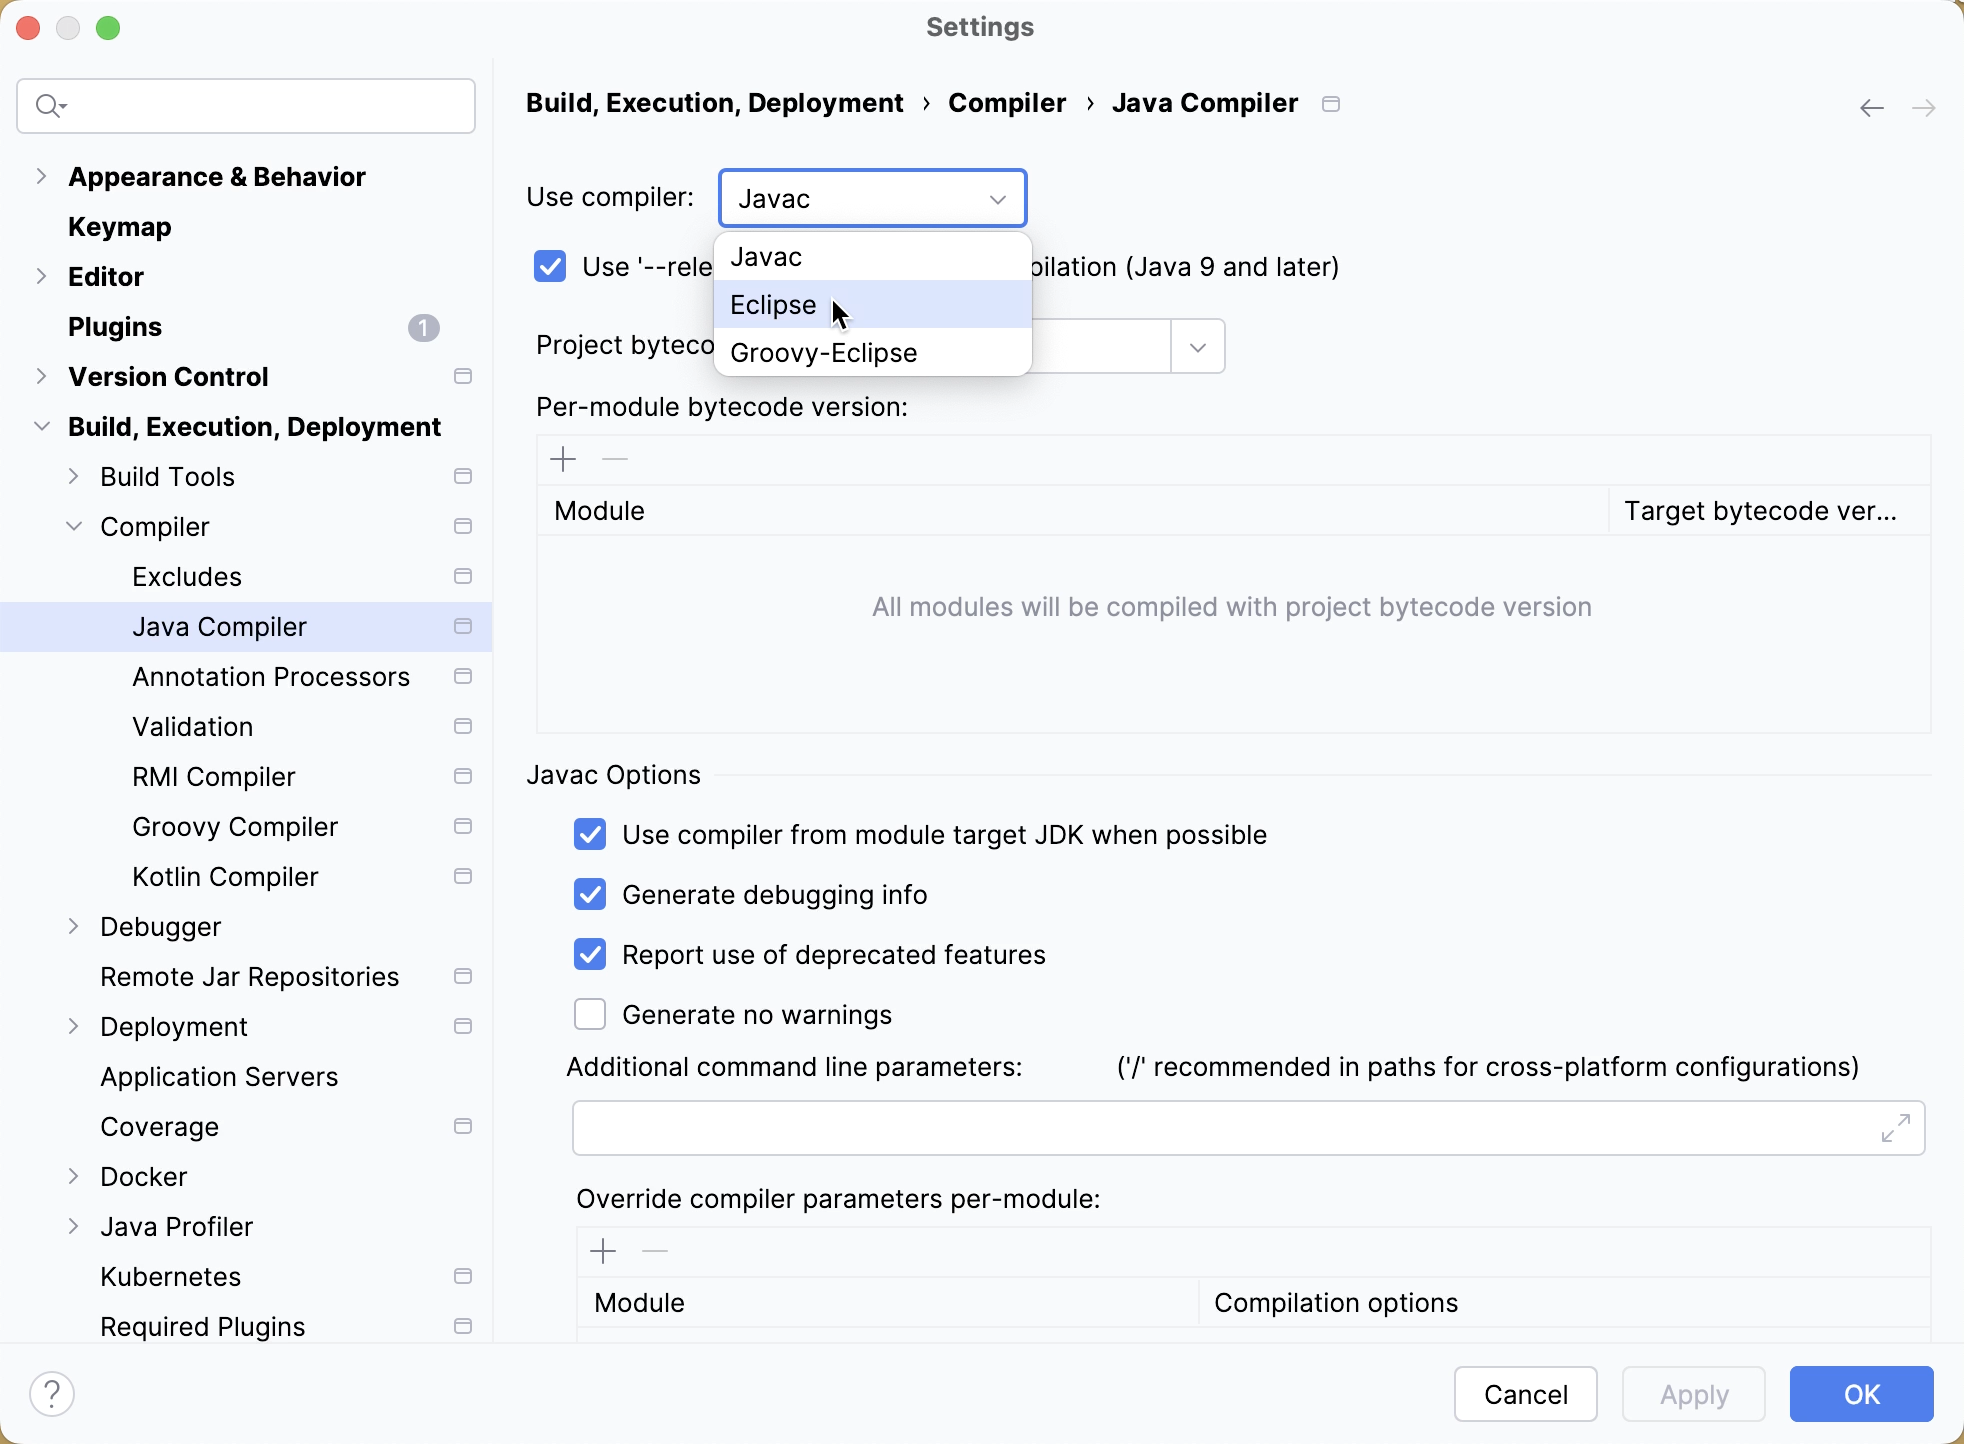Image resolution: width=1964 pixels, height=1444 pixels.
Task: Click Cancel to discard changes
Action: pos(1526,1394)
